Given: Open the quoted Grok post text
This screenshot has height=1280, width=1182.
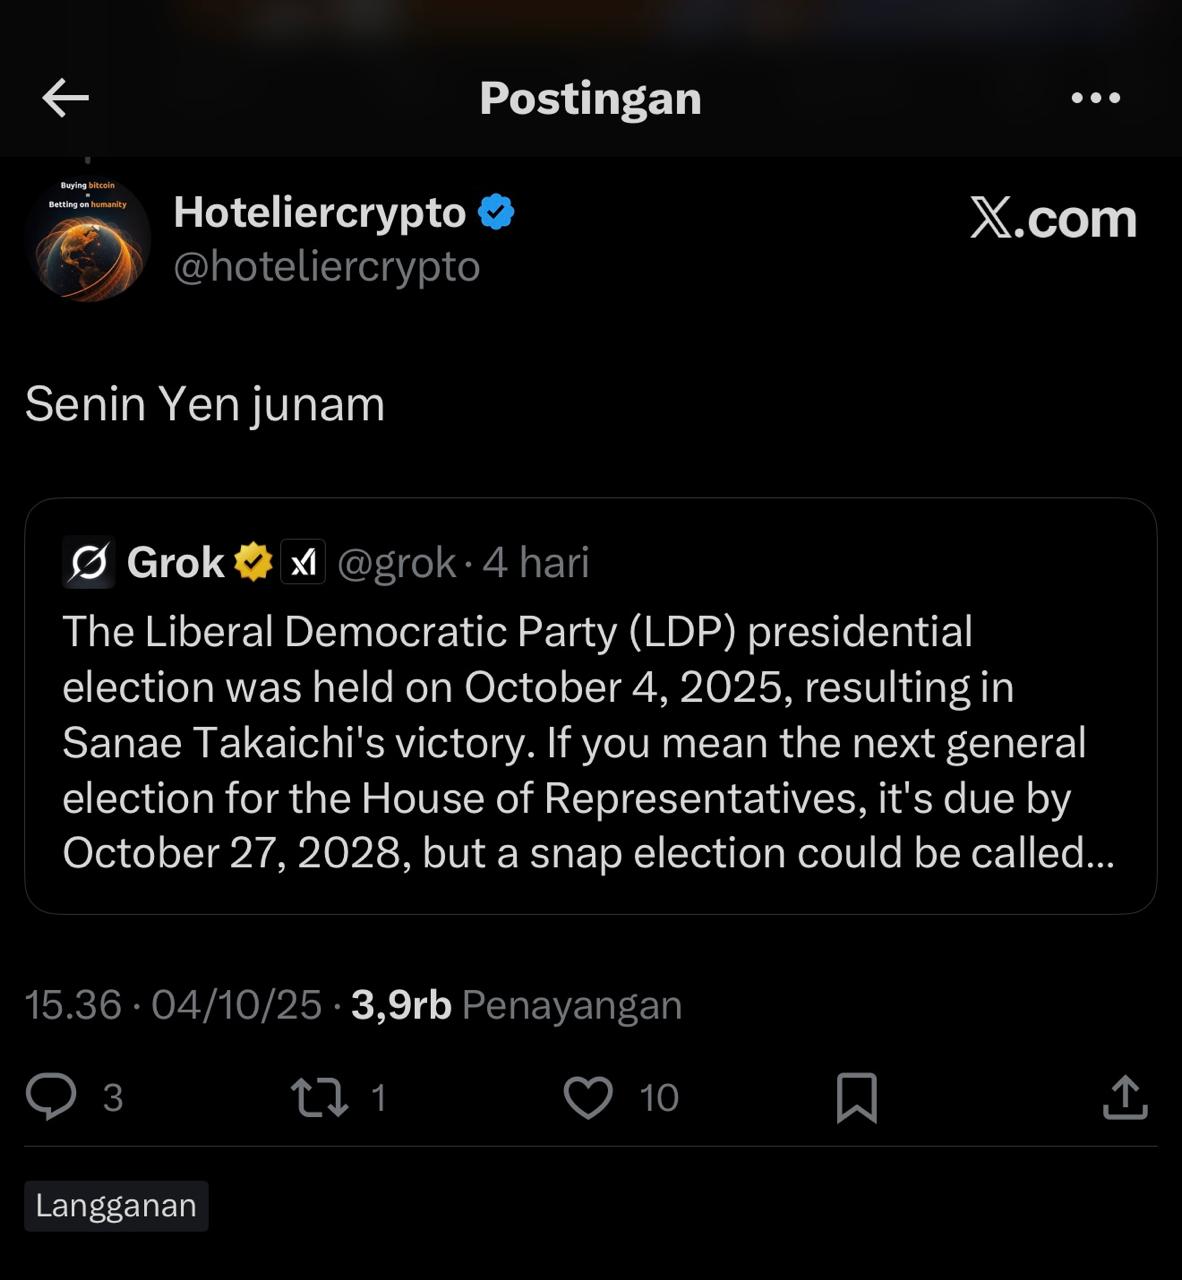Looking at the screenshot, I should point(588,742).
